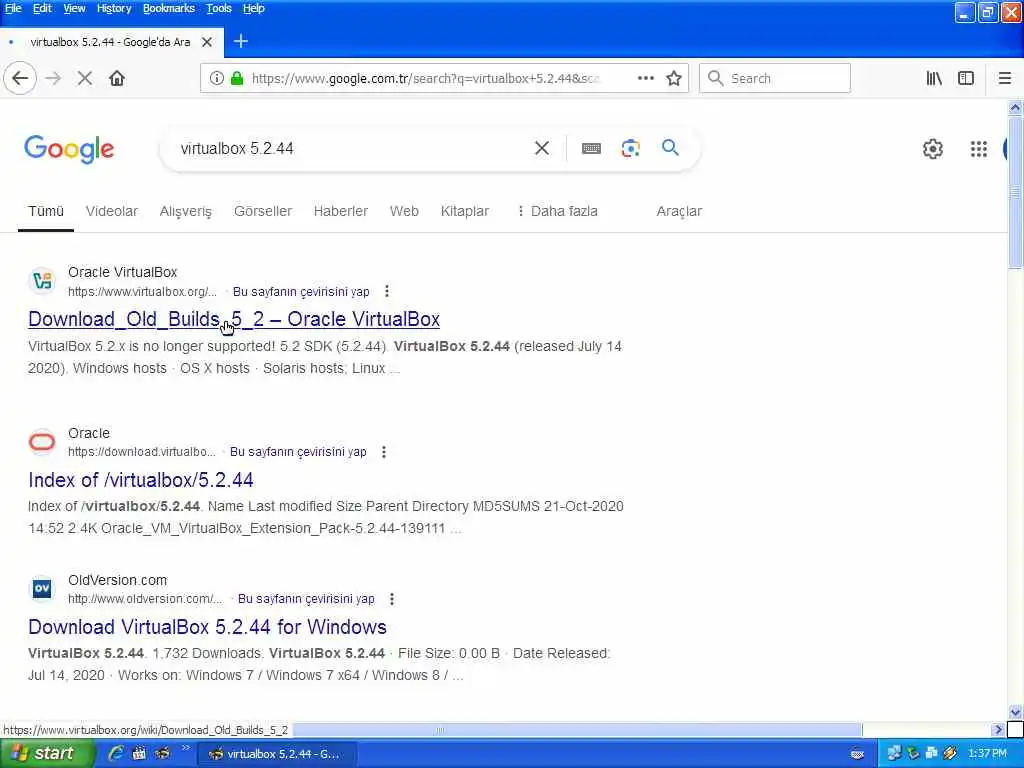Switch to Kitaplar tab
Viewport: 1024px width, 768px height.
click(x=464, y=211)
